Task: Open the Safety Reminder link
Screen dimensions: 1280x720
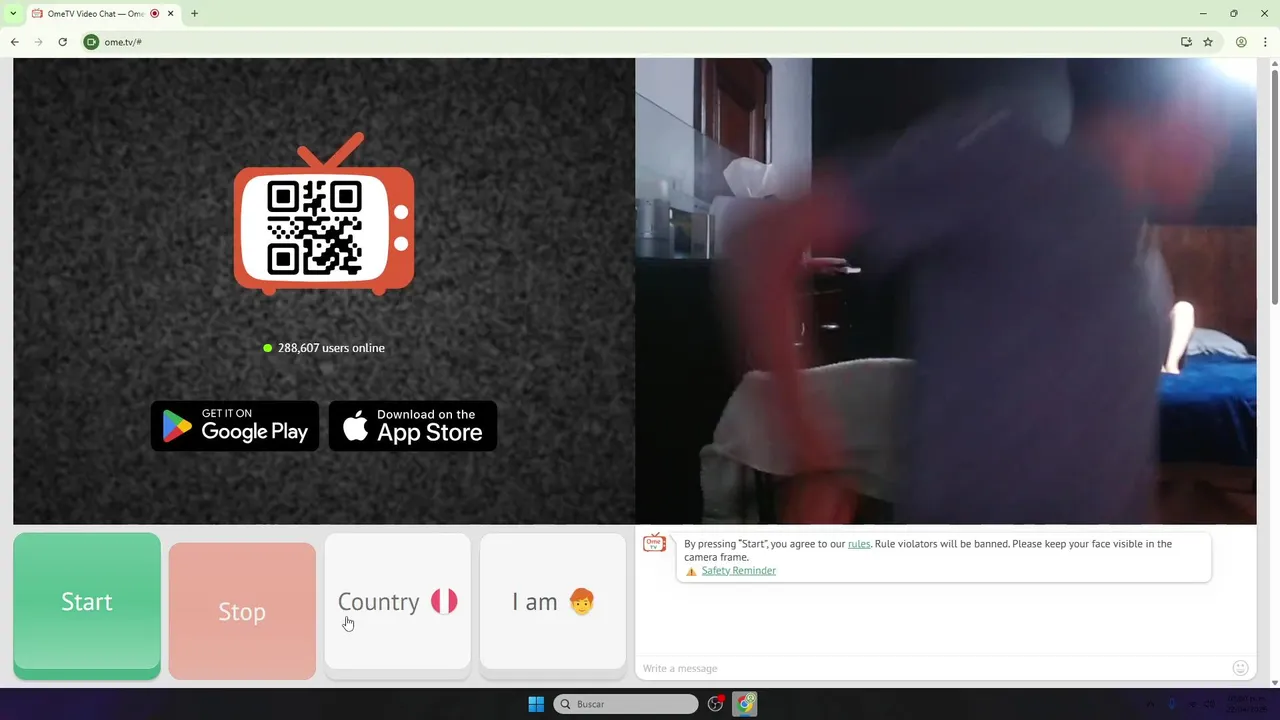Action: [738, 571]
